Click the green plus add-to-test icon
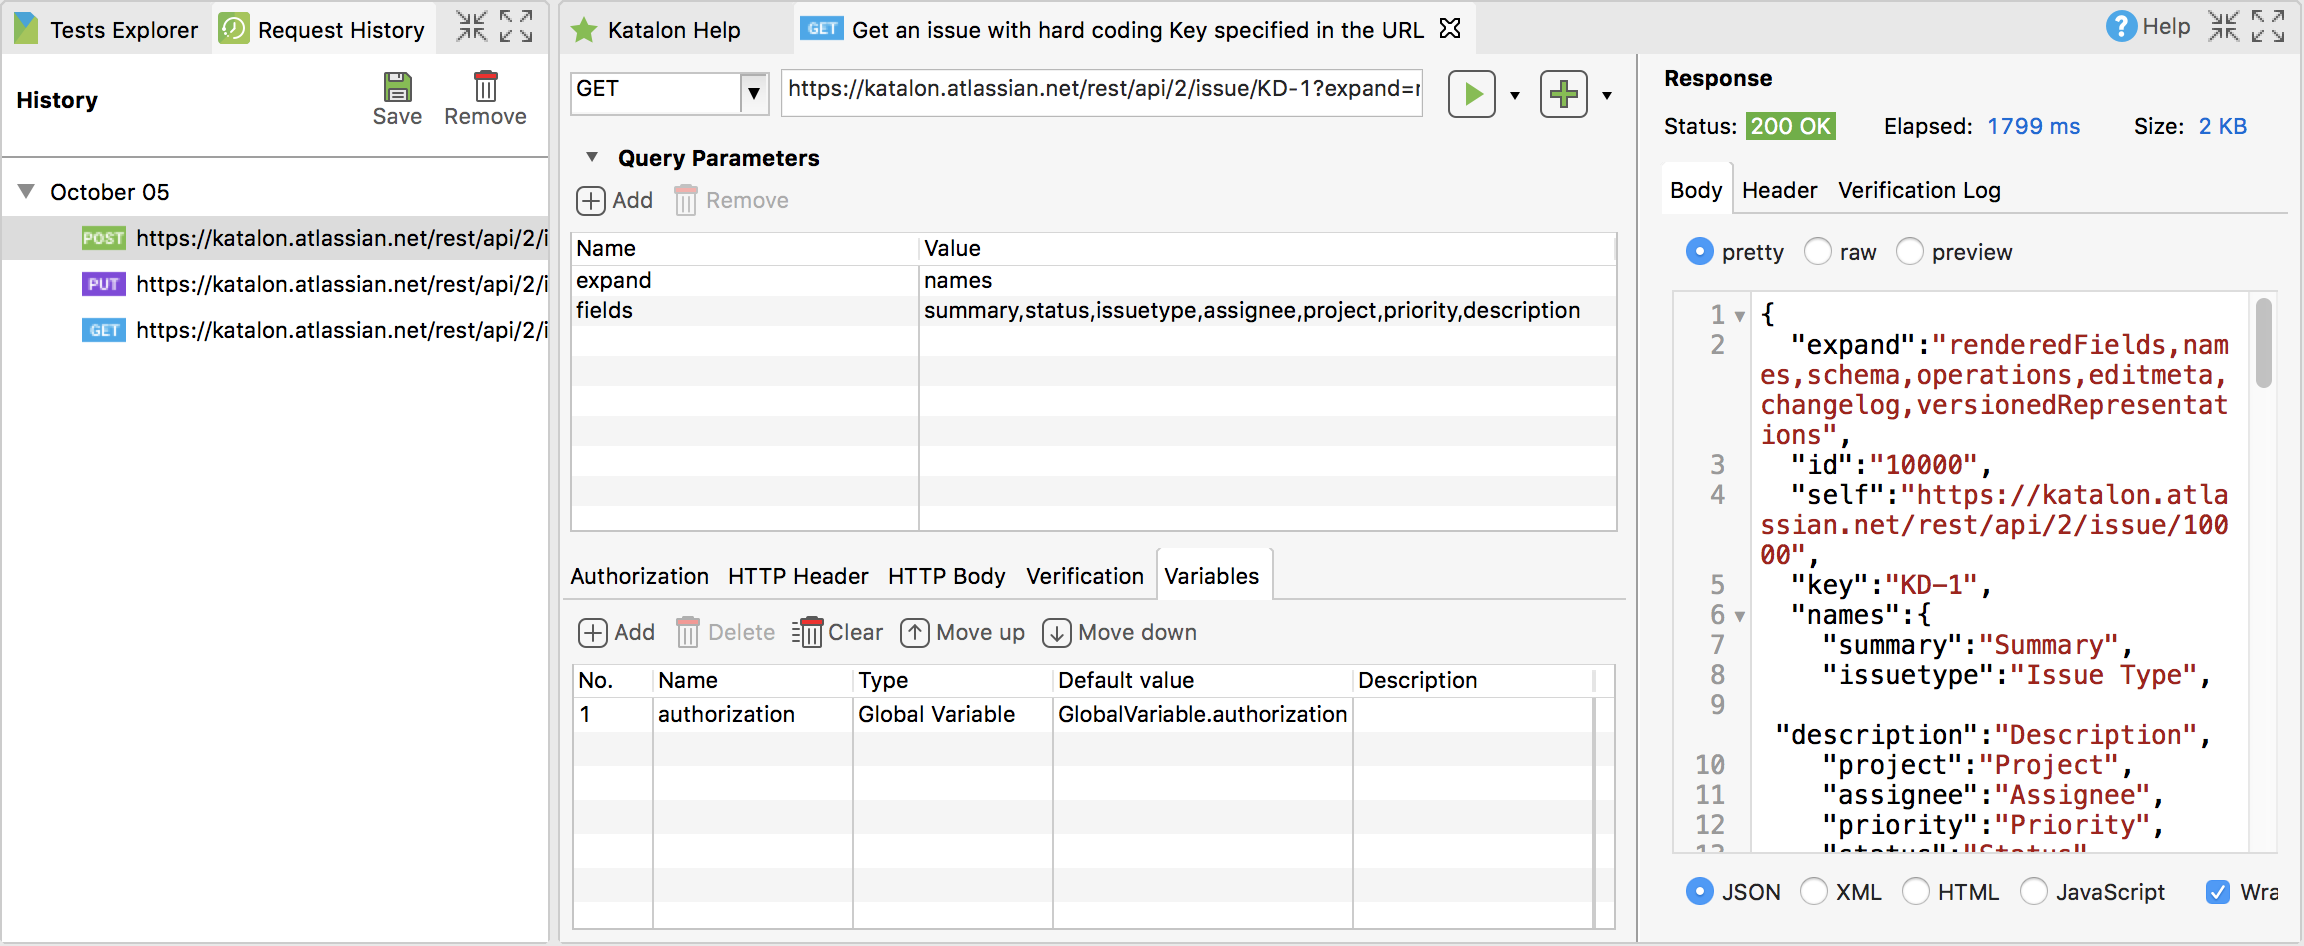Viewport: 2304px width, 946px height. pos(1563,94)
